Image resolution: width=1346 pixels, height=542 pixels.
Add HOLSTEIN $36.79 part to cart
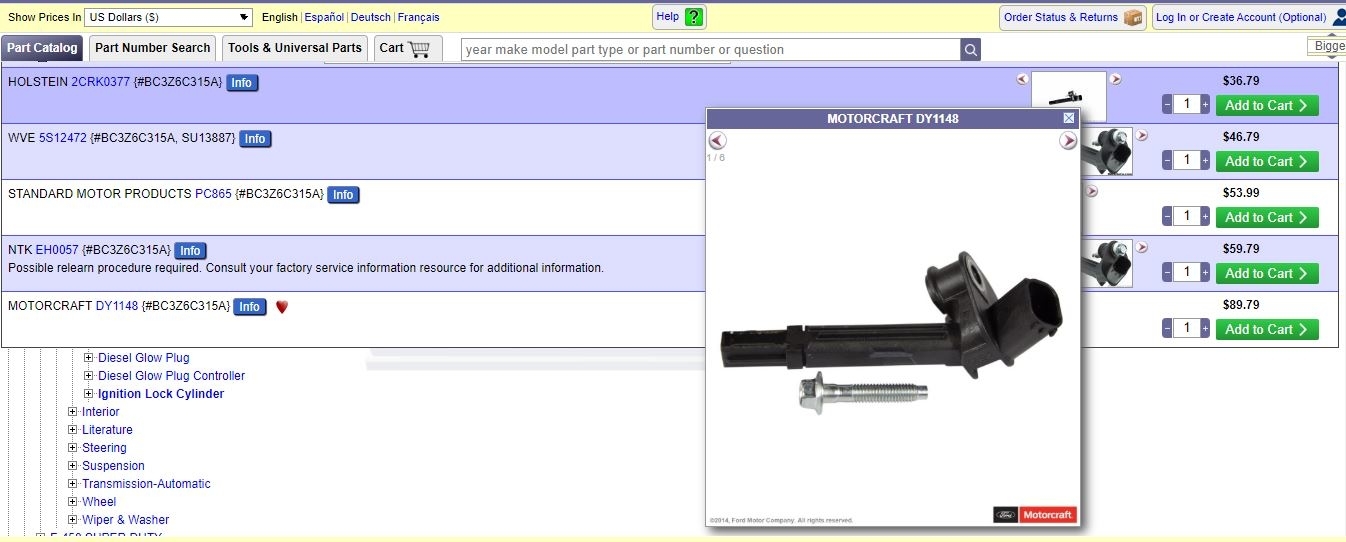[1267, 105]
